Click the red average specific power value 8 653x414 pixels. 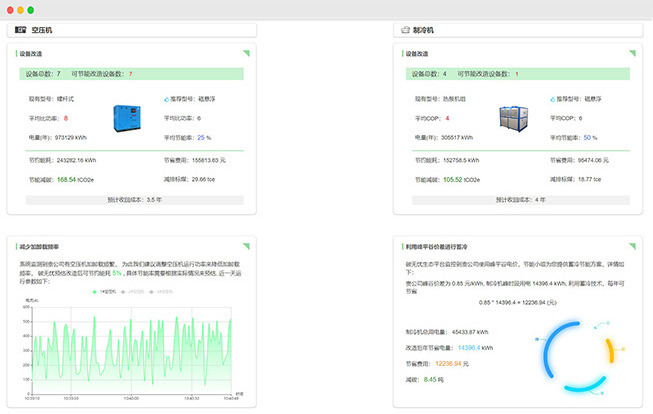[x=66, y=118]
